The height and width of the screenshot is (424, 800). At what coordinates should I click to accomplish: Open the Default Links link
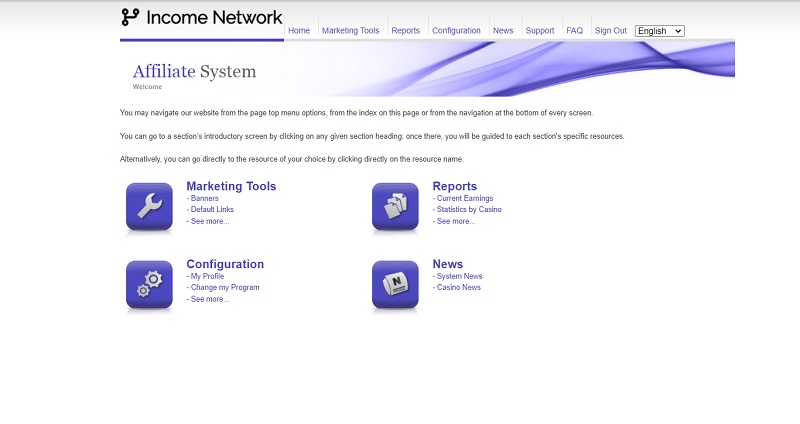point(212,210)
